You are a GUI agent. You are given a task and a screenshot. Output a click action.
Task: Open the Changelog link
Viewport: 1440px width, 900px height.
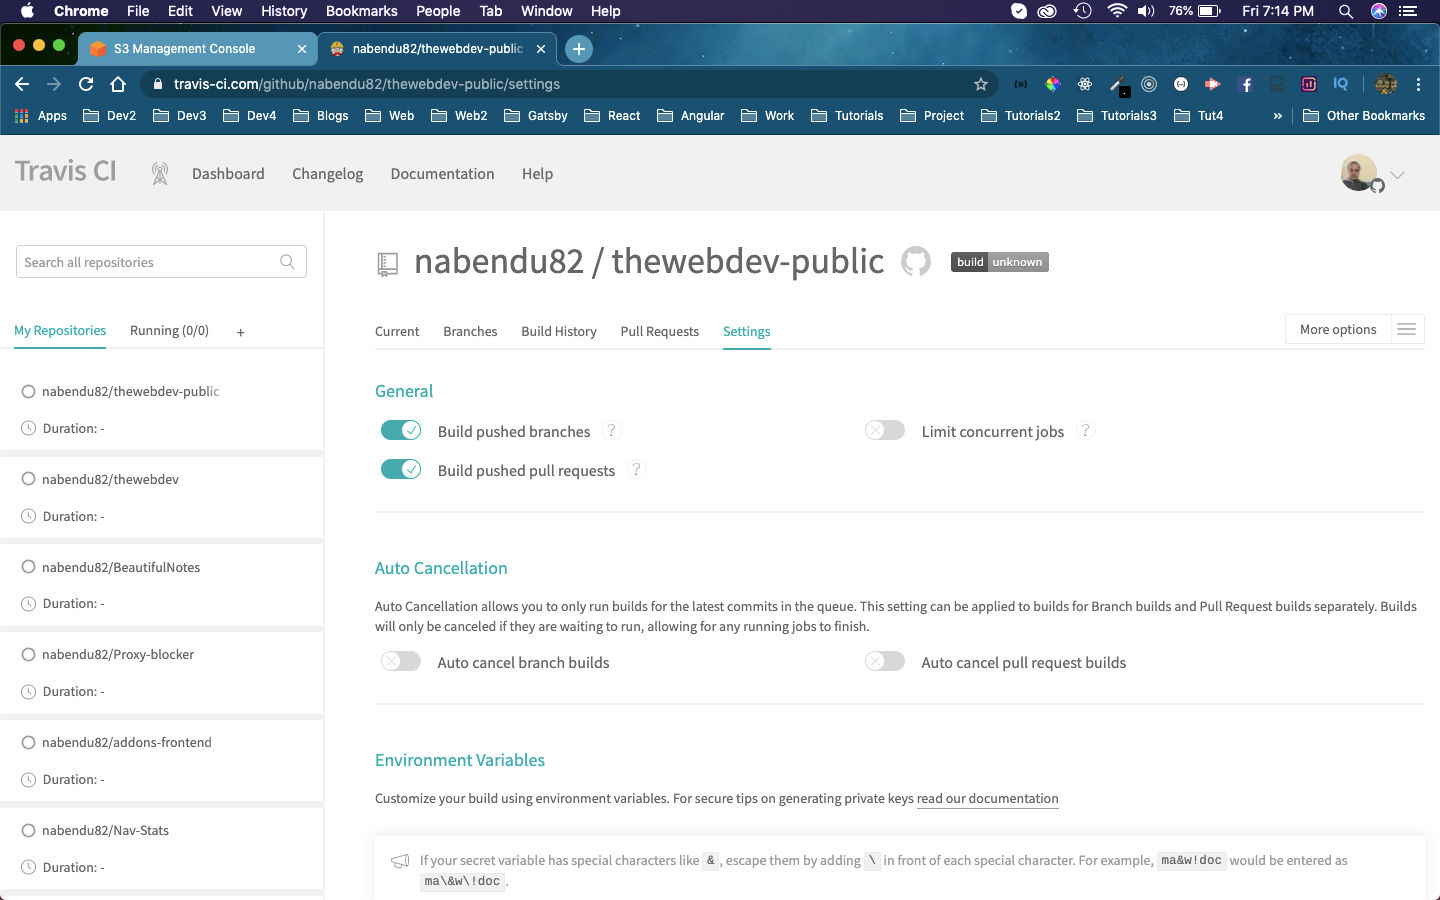tap(328, 173)
